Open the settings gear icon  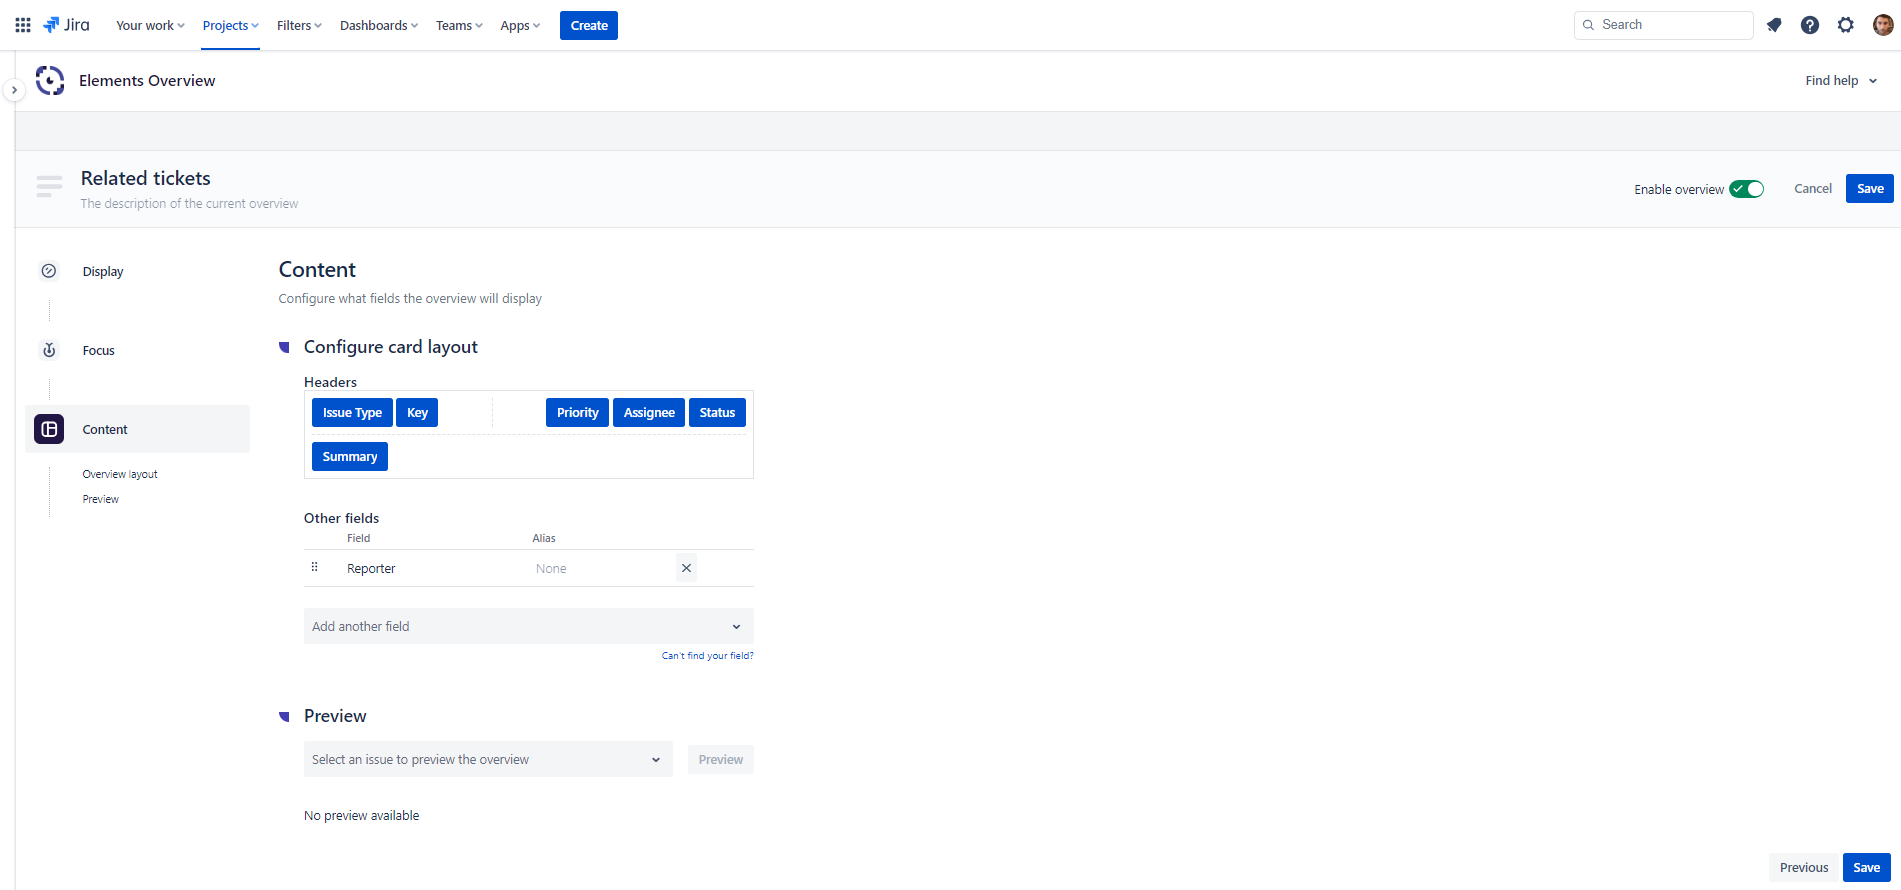pos(1846,25)
